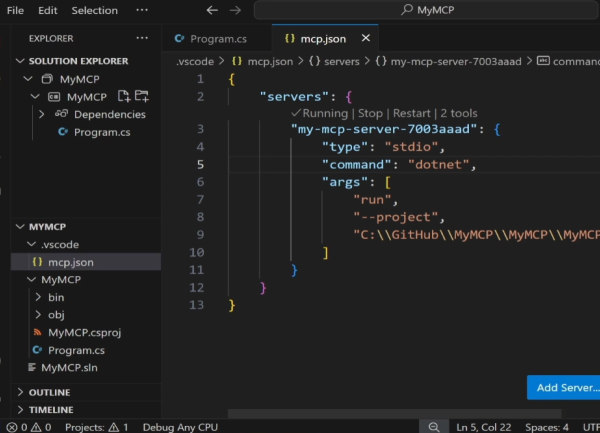Image resolution: width=600 pixels, height=433 pixels.
Task: Open Program.cs under the MyMCP folder
Action: pyautogui.click(x=76, y=350)
